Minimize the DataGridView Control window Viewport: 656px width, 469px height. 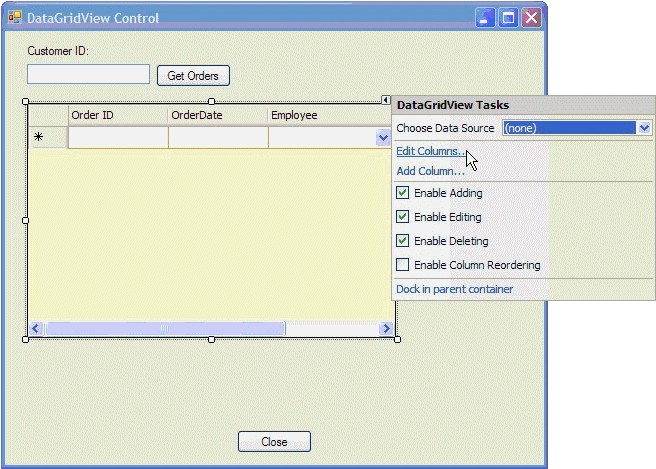click(485, 18)
